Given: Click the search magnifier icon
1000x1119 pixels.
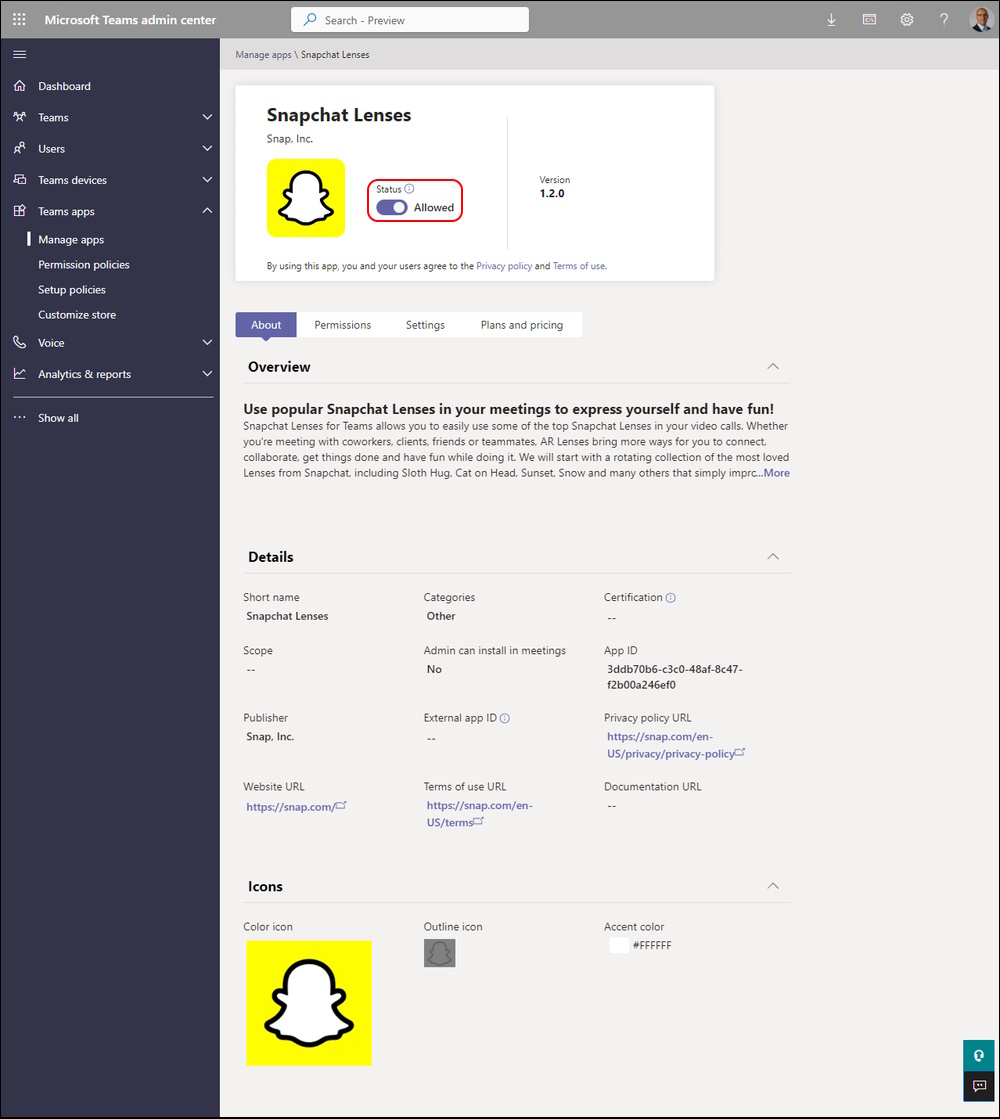Looking at the screenshot, I should coord(310,19).
